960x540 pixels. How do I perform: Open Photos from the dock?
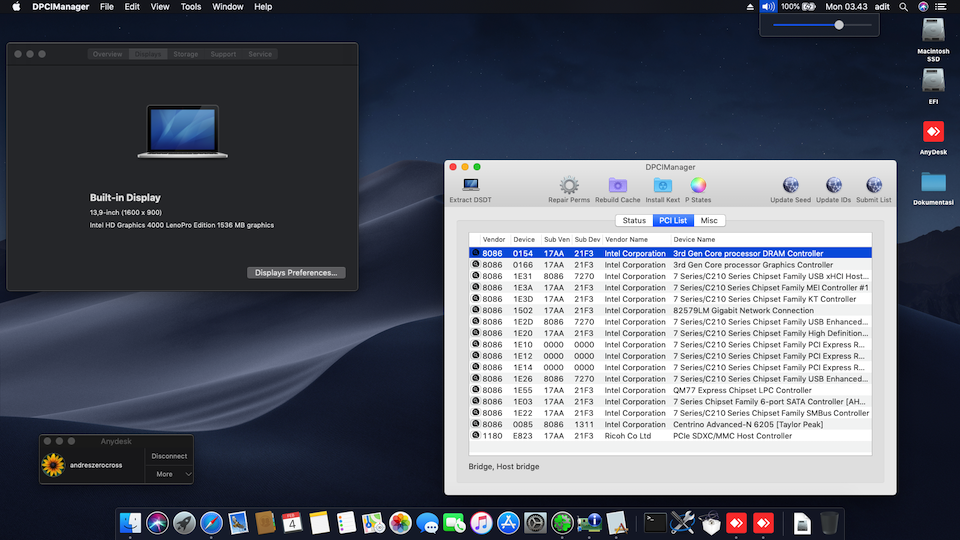point(400,523)
